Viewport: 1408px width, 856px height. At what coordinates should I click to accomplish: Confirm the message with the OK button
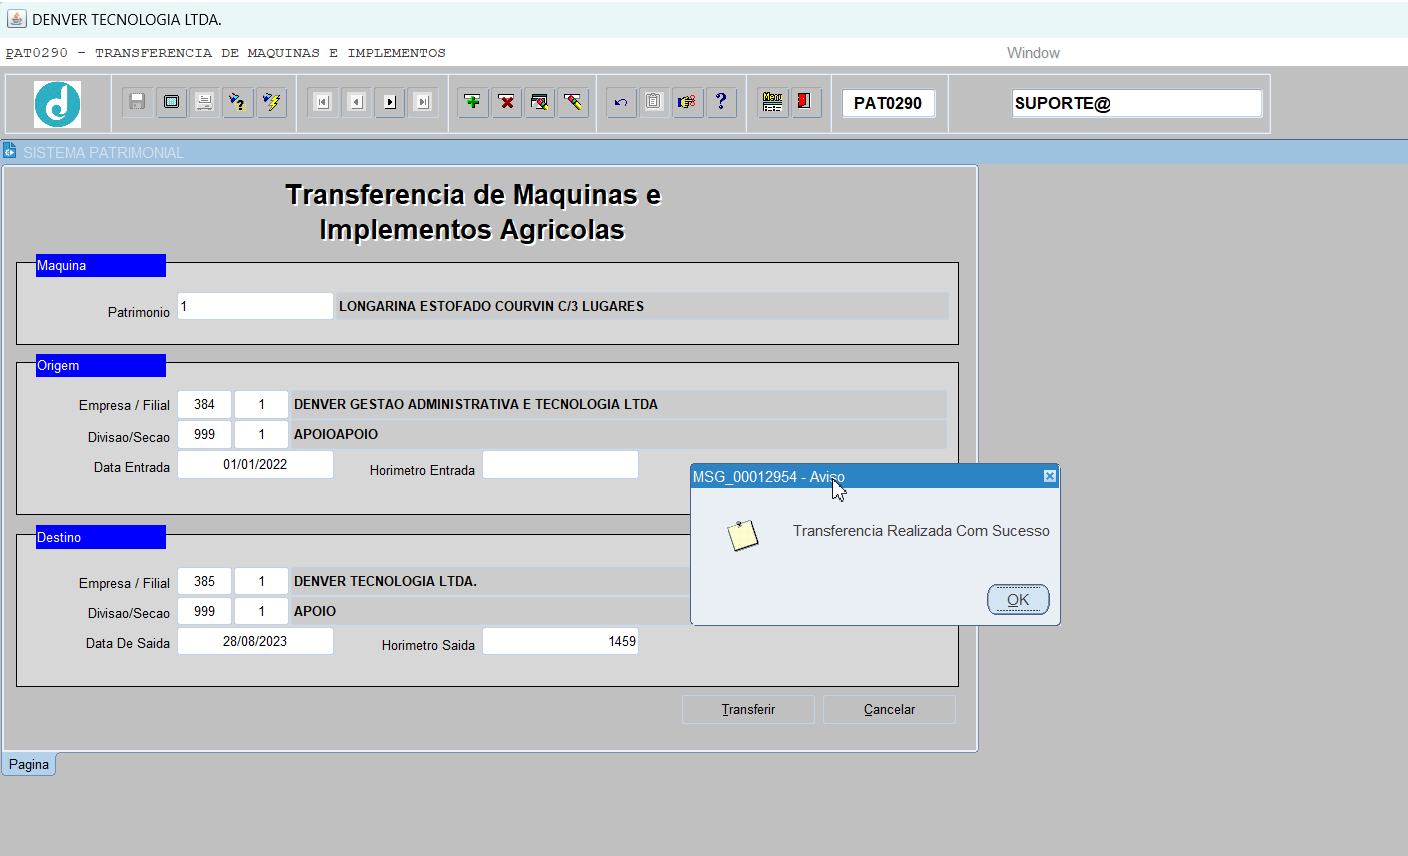1018,599
